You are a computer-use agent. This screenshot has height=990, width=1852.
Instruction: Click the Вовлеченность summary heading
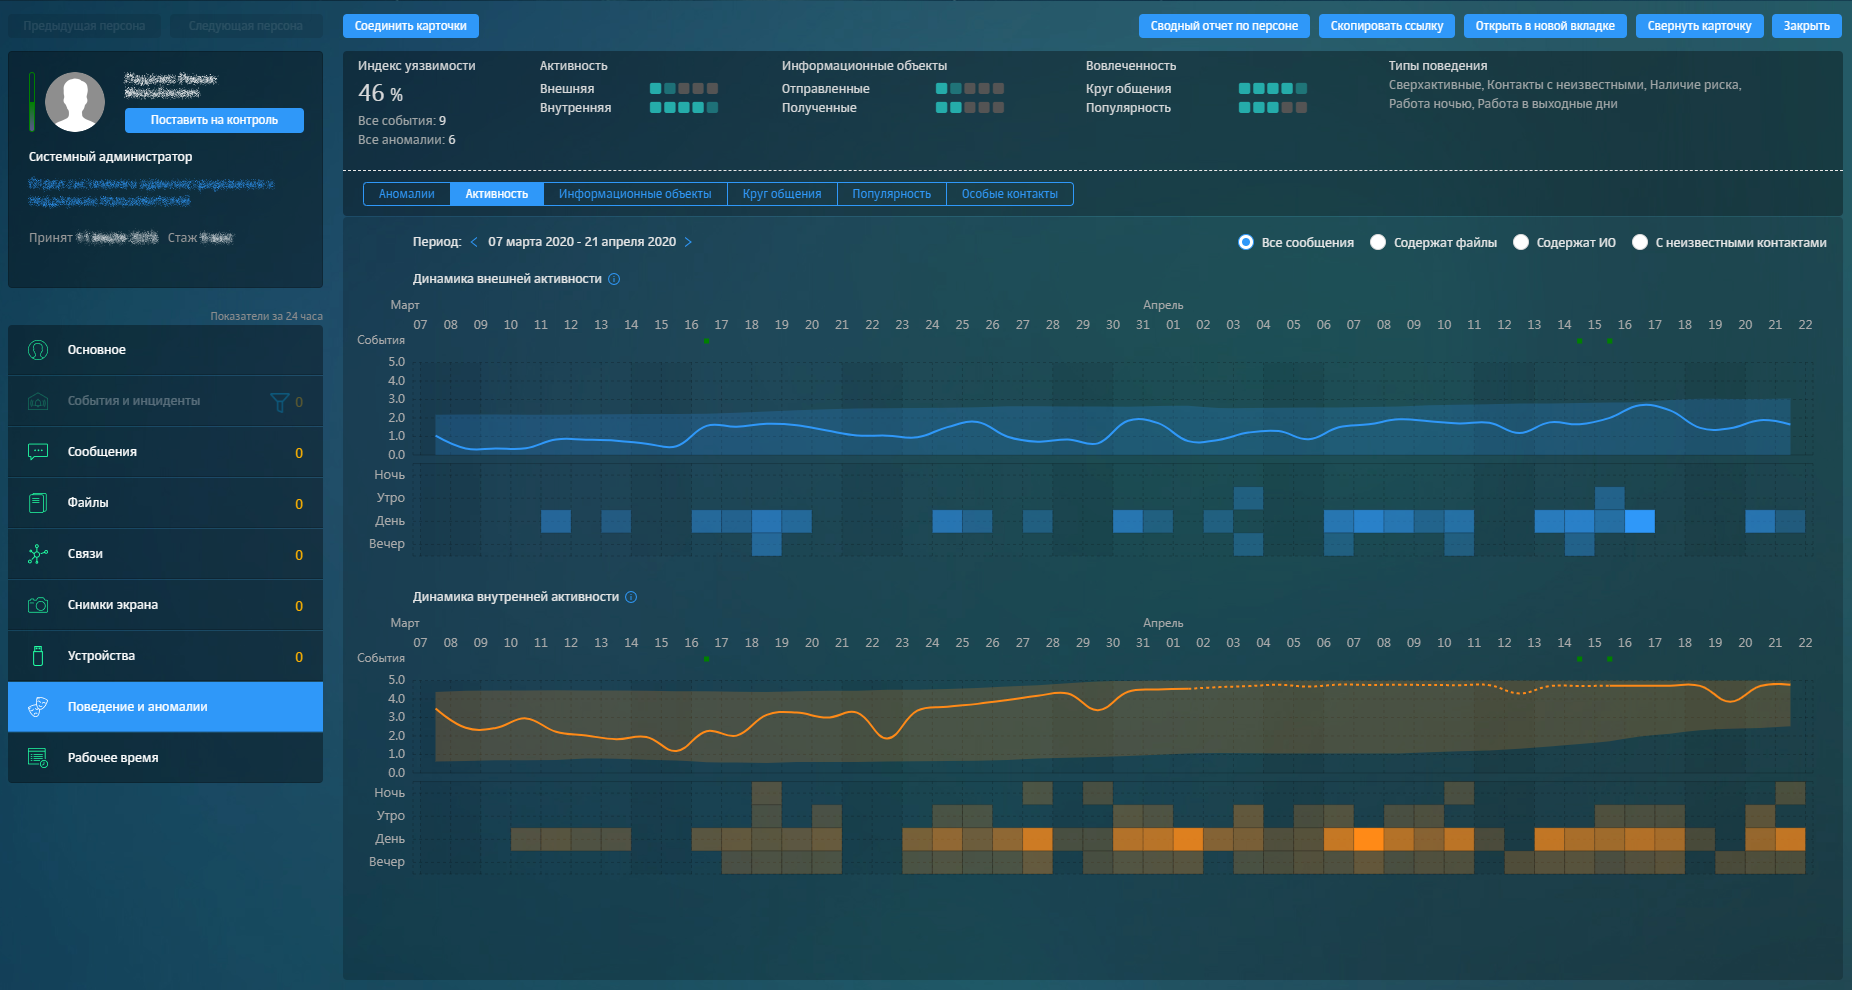[x=1131, y=66]
